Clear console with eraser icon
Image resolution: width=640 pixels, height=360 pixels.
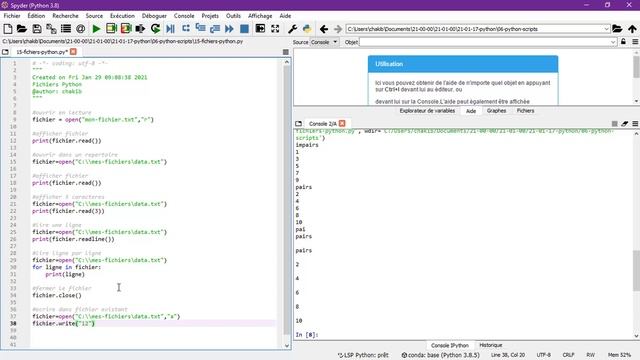pyautogui.click(x=625, y=124)
